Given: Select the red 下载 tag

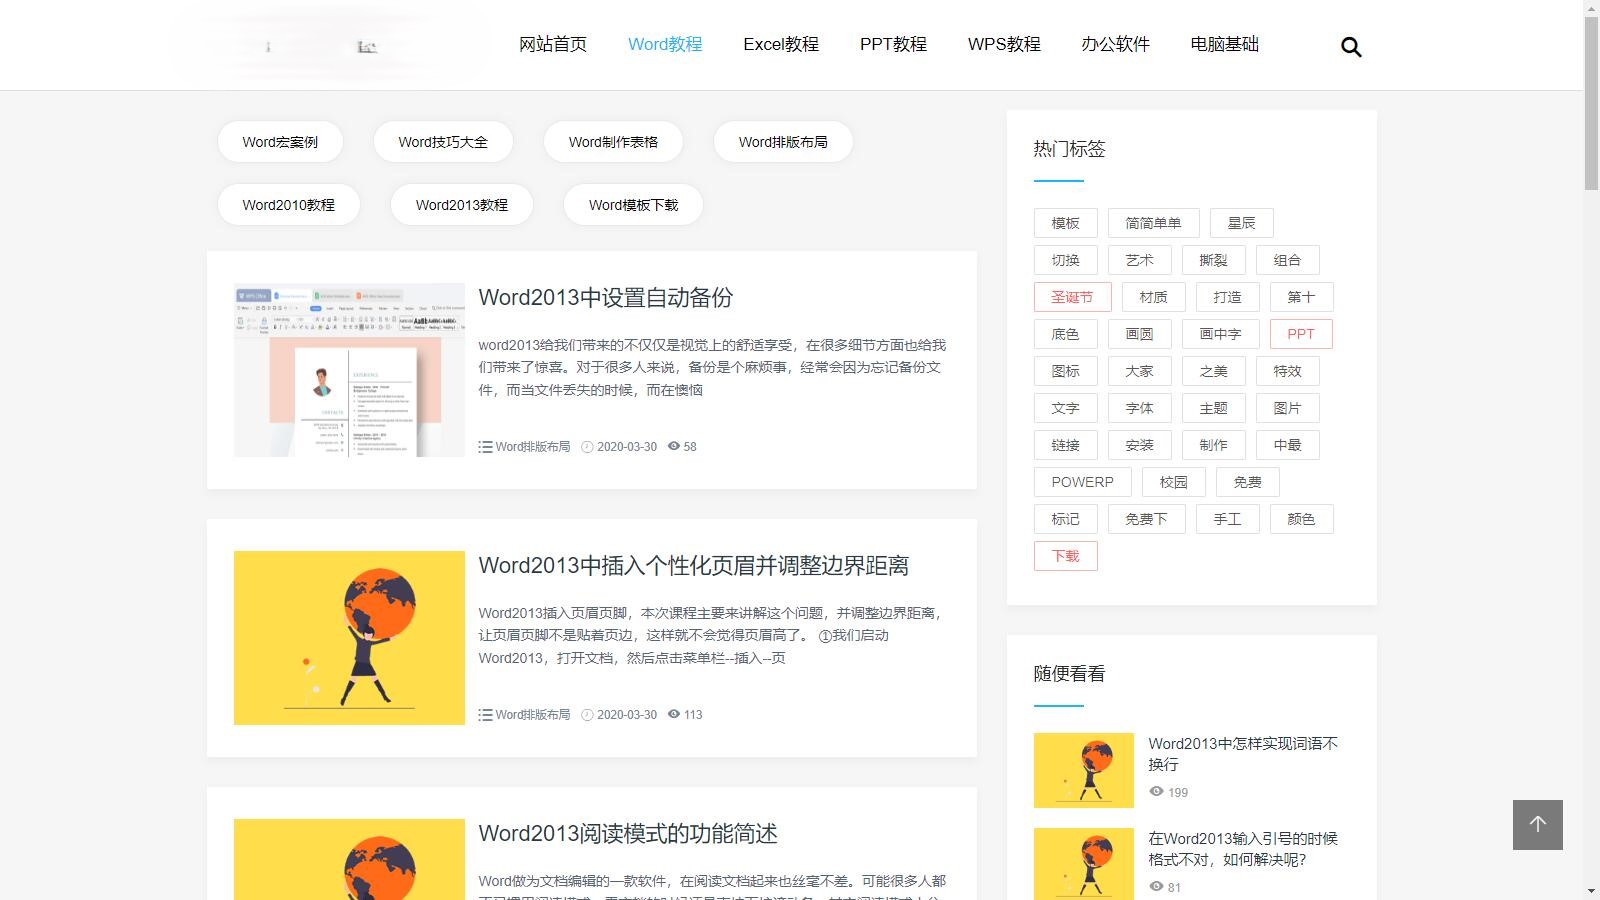Looking at the screenshot, I should [1065, 556].
